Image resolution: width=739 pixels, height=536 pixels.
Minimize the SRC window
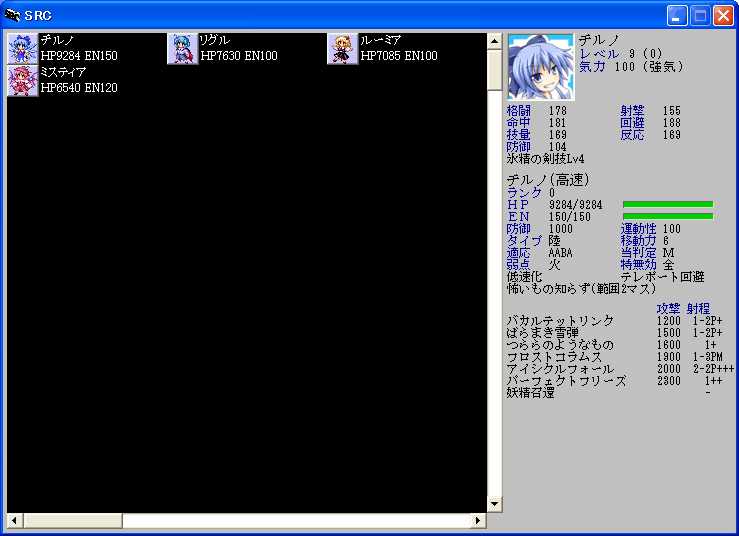click(677, 16)
